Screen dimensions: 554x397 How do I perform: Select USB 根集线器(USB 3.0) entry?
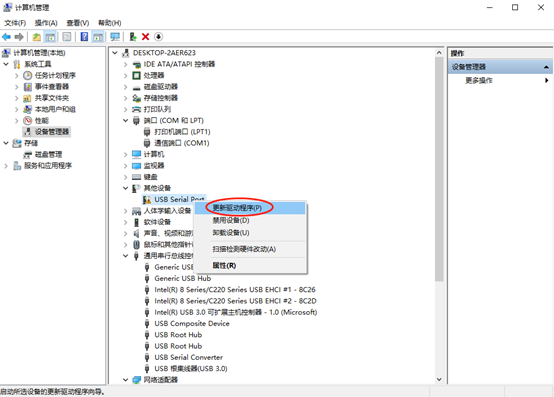click(191, 368)
